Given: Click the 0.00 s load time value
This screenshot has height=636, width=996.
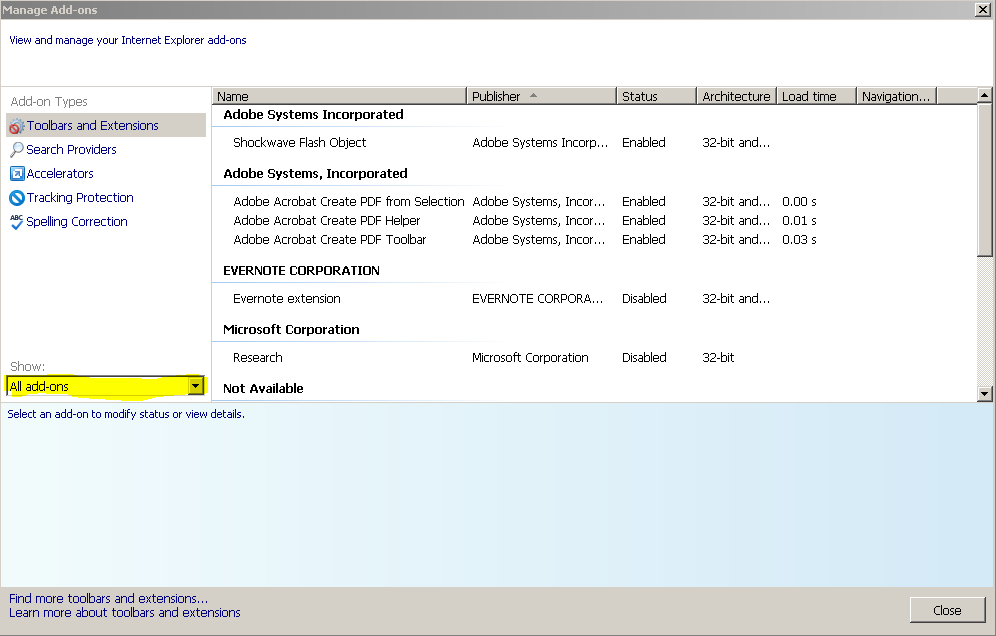Looking at the screenshot, I should point(799,201).
